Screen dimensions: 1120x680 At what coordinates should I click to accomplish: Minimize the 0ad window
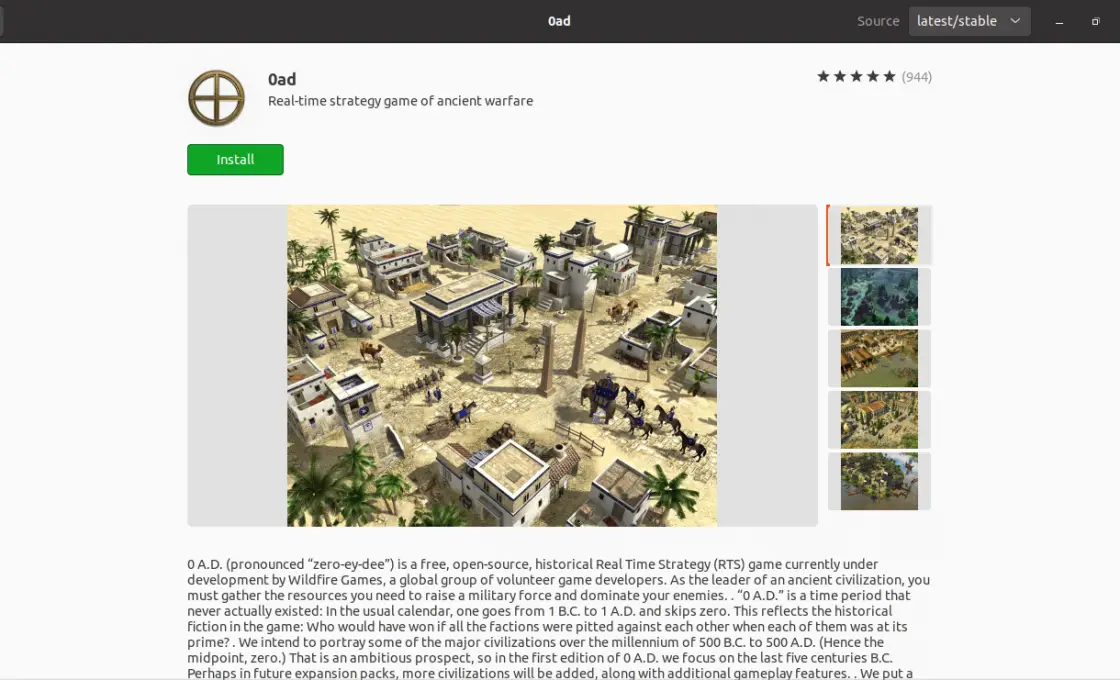1059,21
